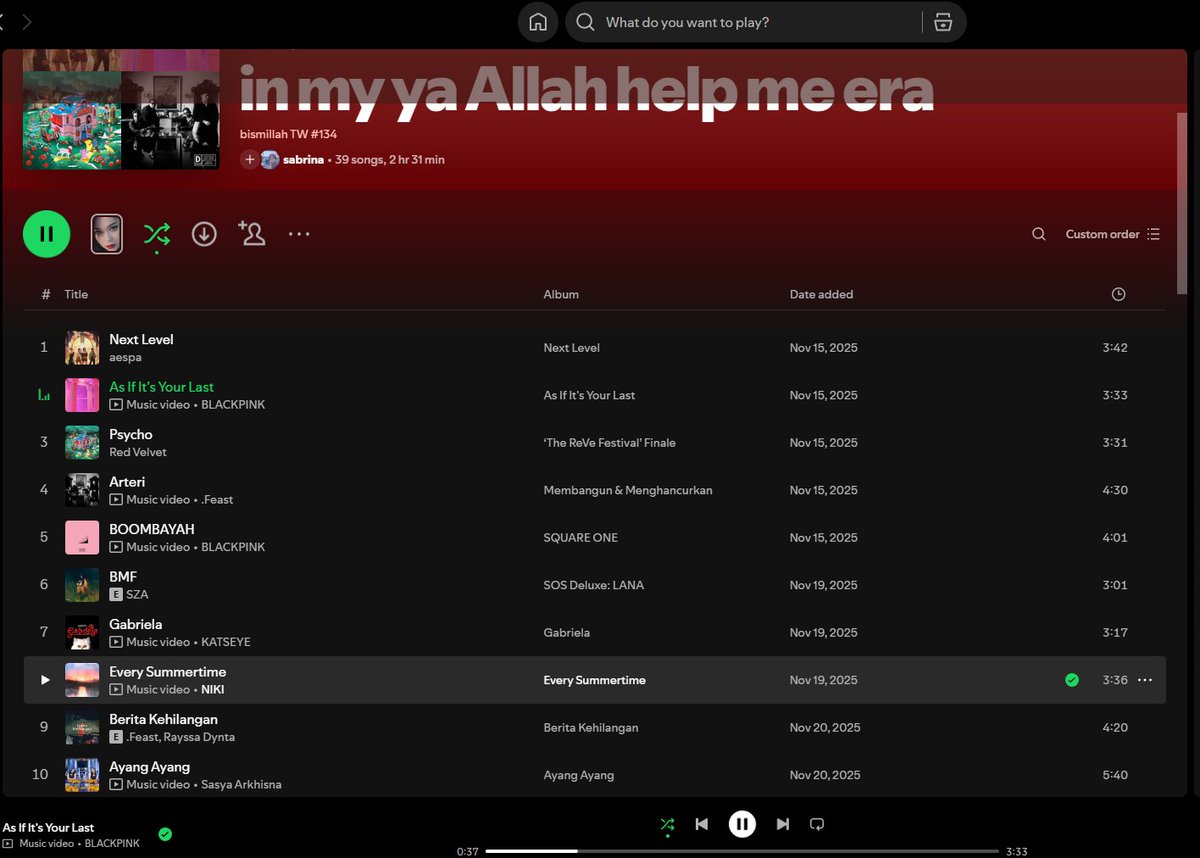
Task: Add playlist to library with plus icon
Action: [249, 159]
